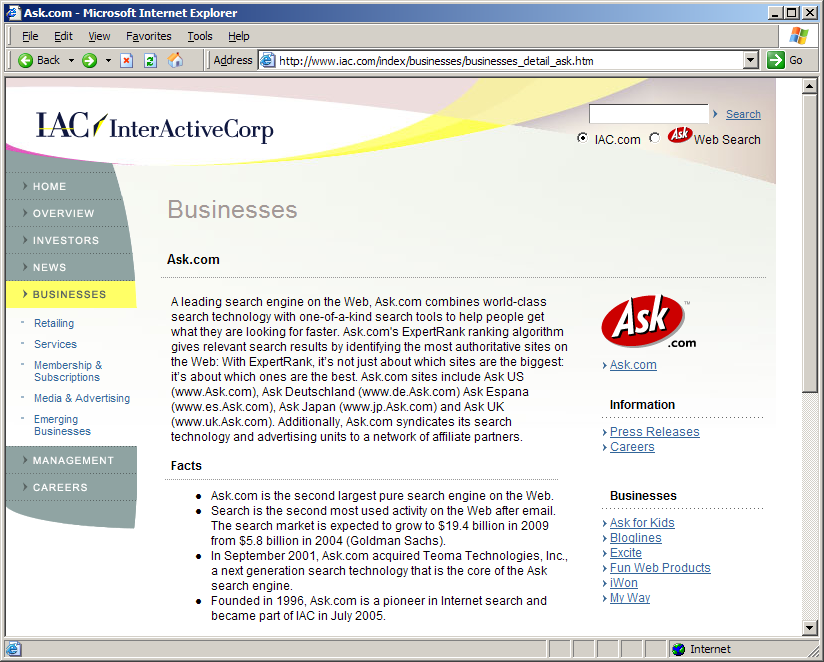Click the small Ask logo beside Web Search
Viewport: 824px width, 662px height.
pyautogui.click(x=680, y=135)
